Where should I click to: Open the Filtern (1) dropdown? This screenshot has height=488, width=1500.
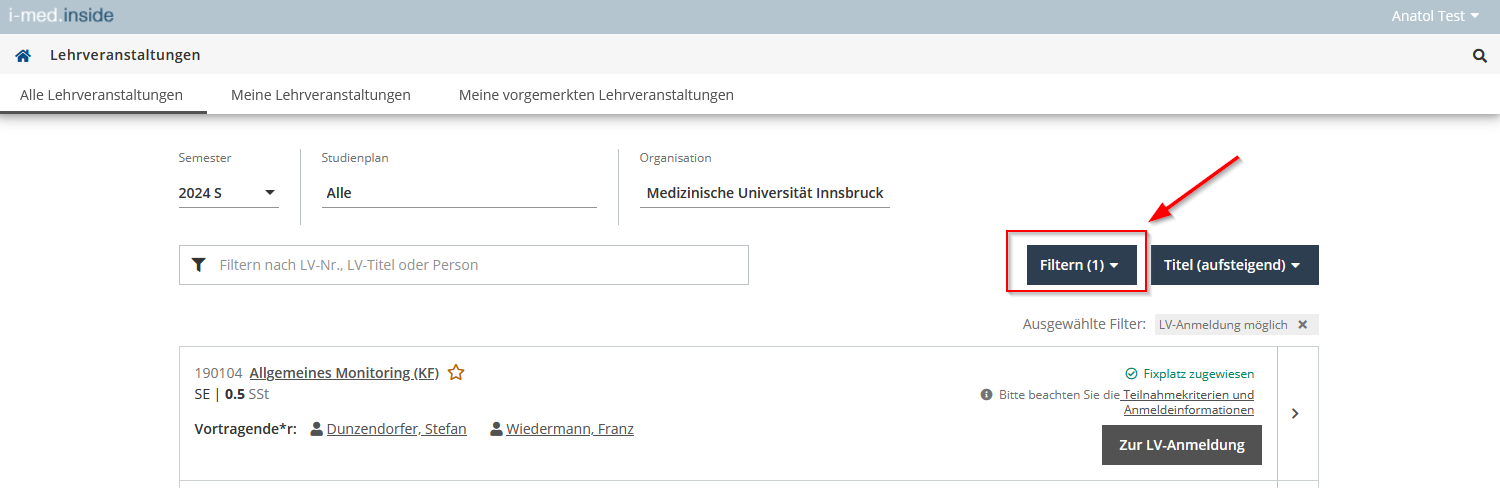[x=1082, y=265]
